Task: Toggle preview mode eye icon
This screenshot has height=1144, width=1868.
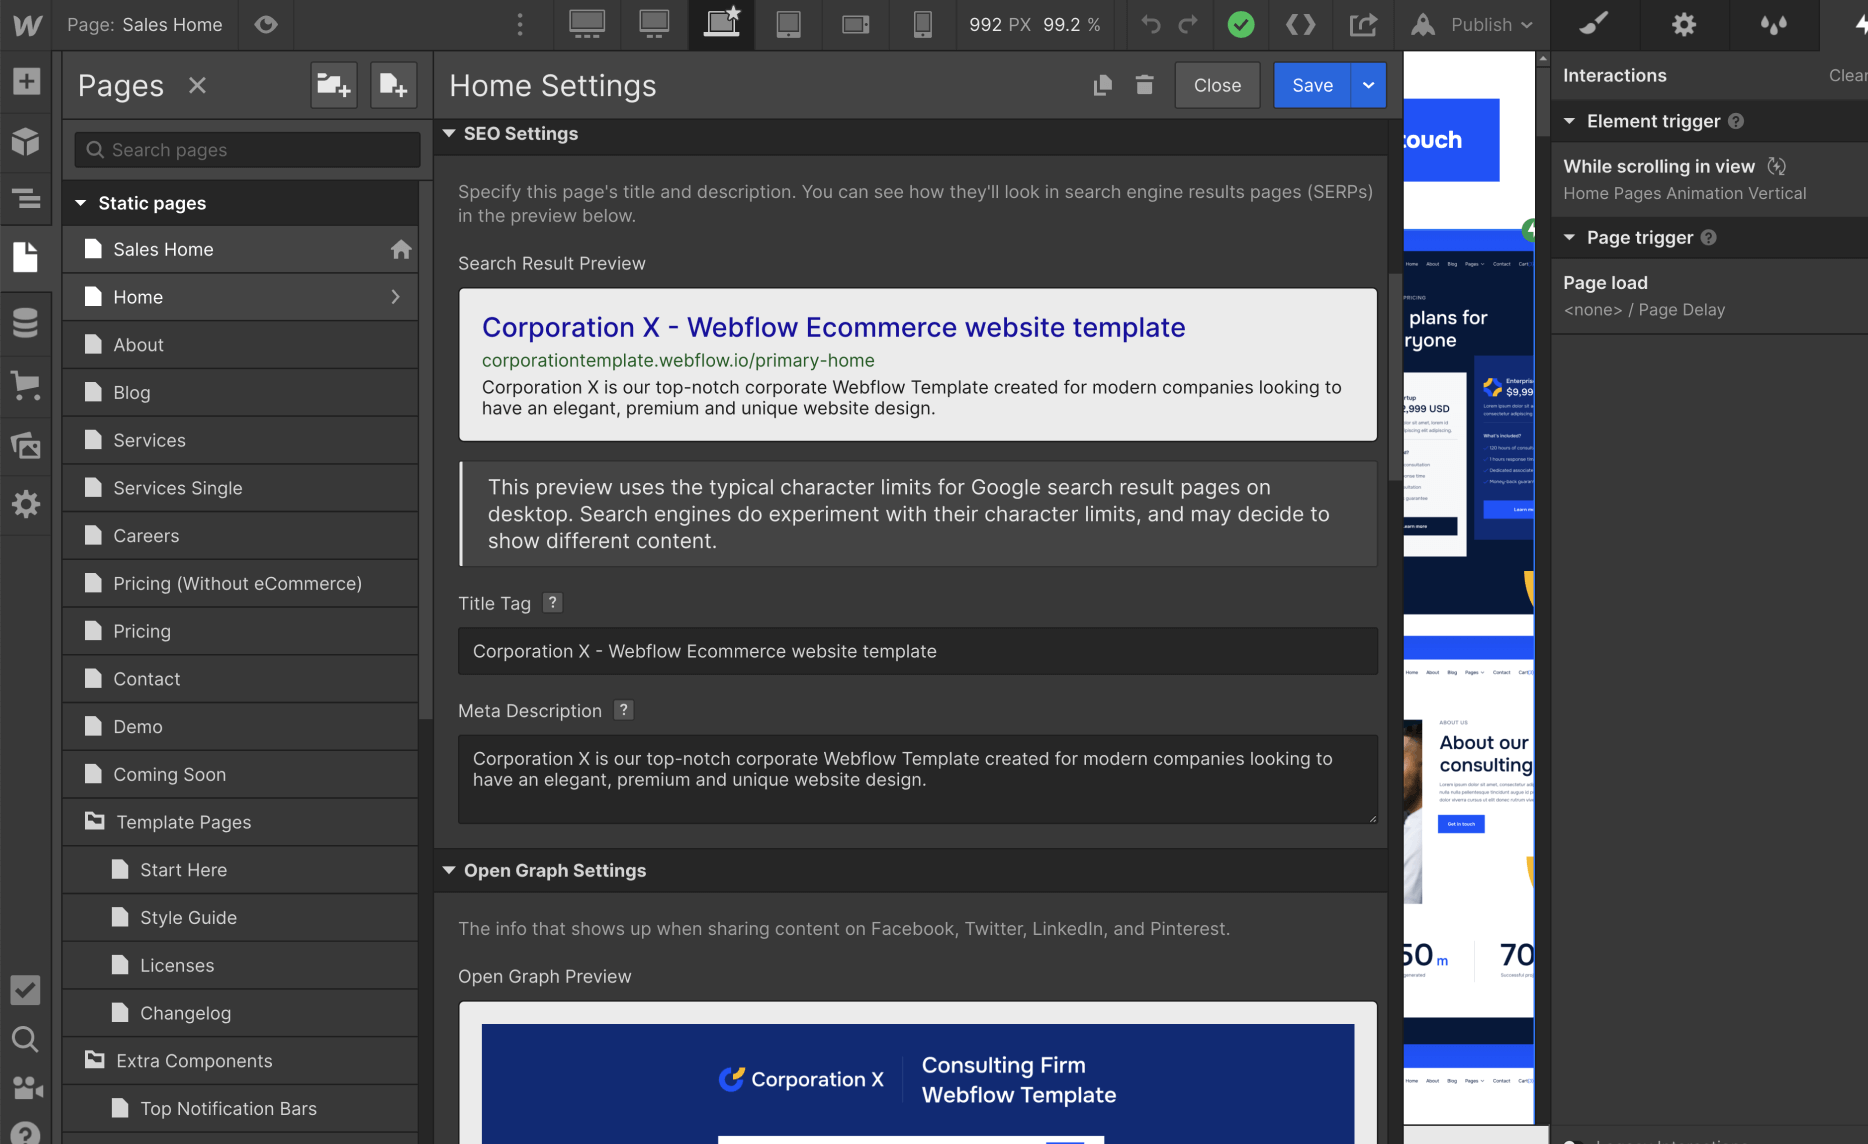Action: [266, 25]
